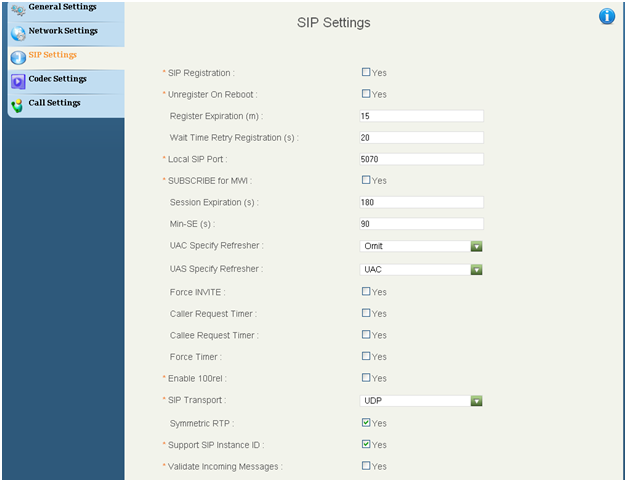Open the General Settings link

pos(62,7)
